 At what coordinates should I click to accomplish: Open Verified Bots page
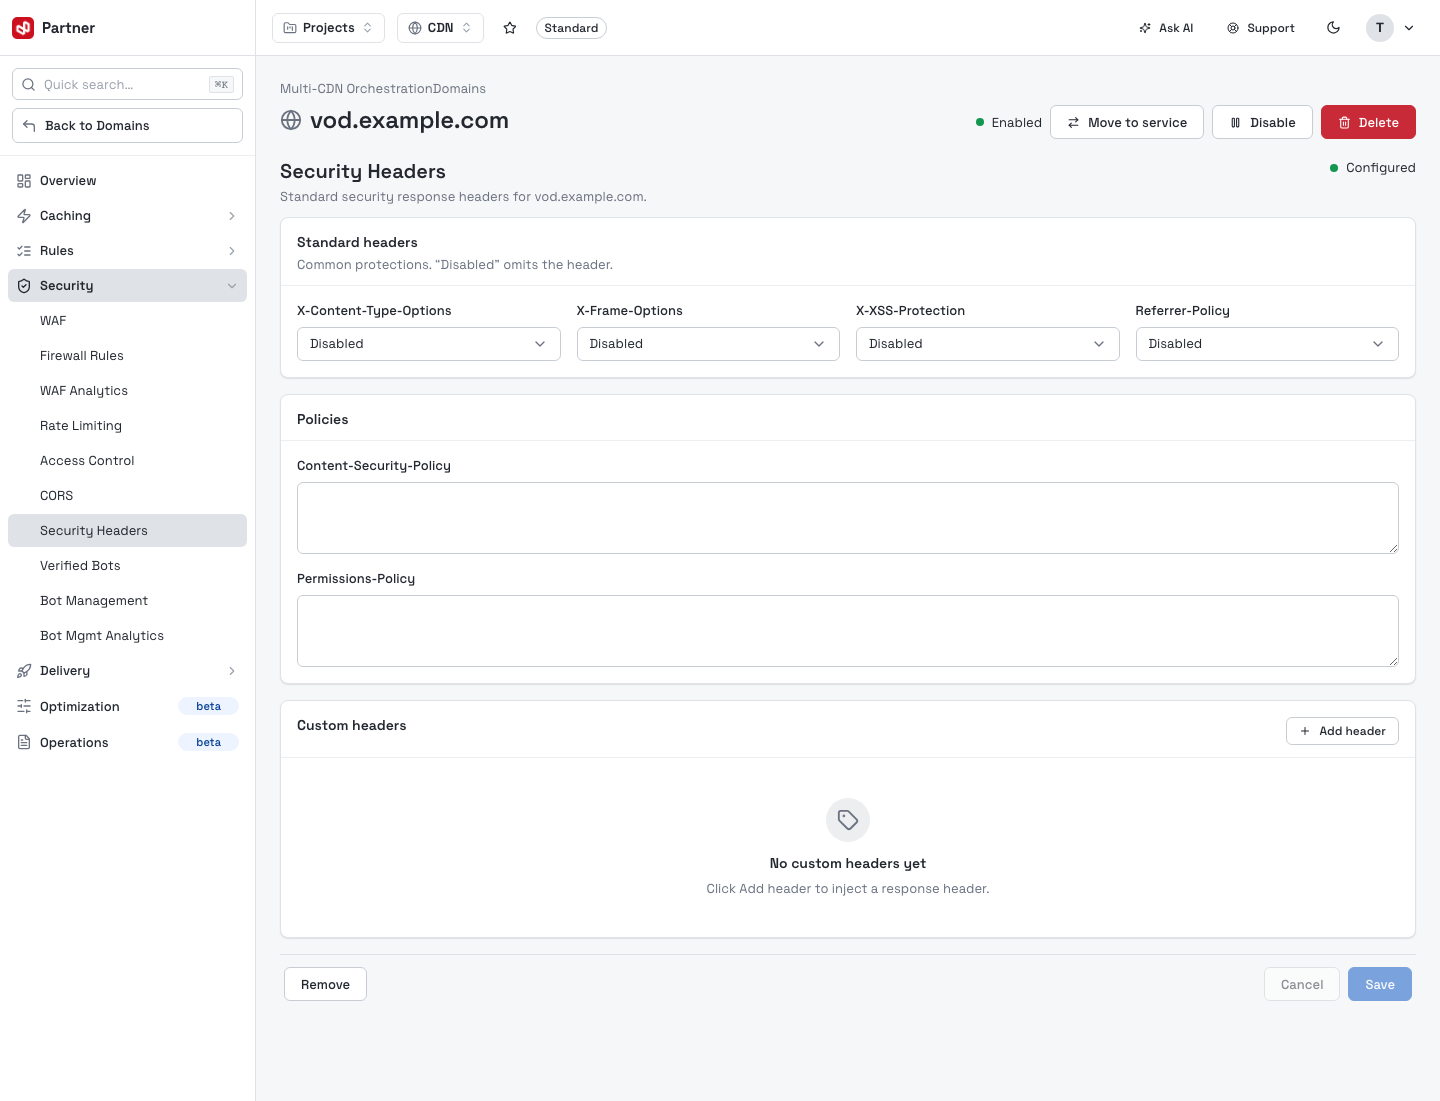[128, 566]
